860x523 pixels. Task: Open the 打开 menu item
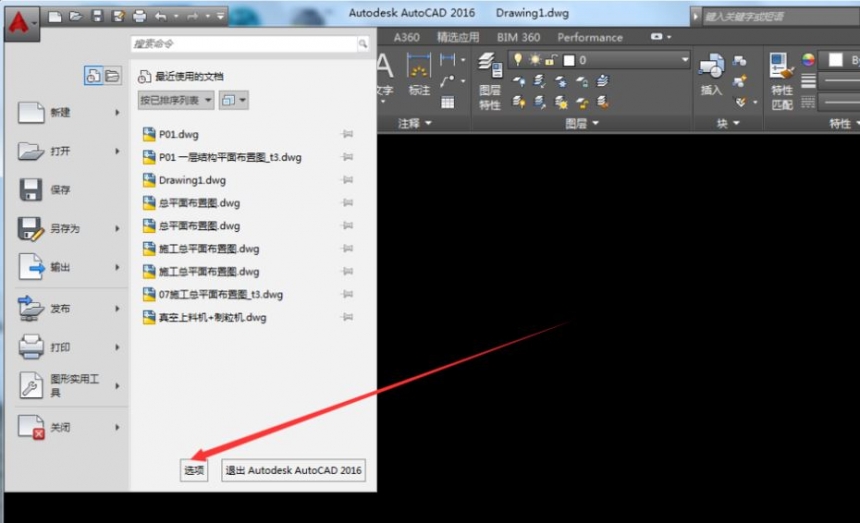click(69, 151)
